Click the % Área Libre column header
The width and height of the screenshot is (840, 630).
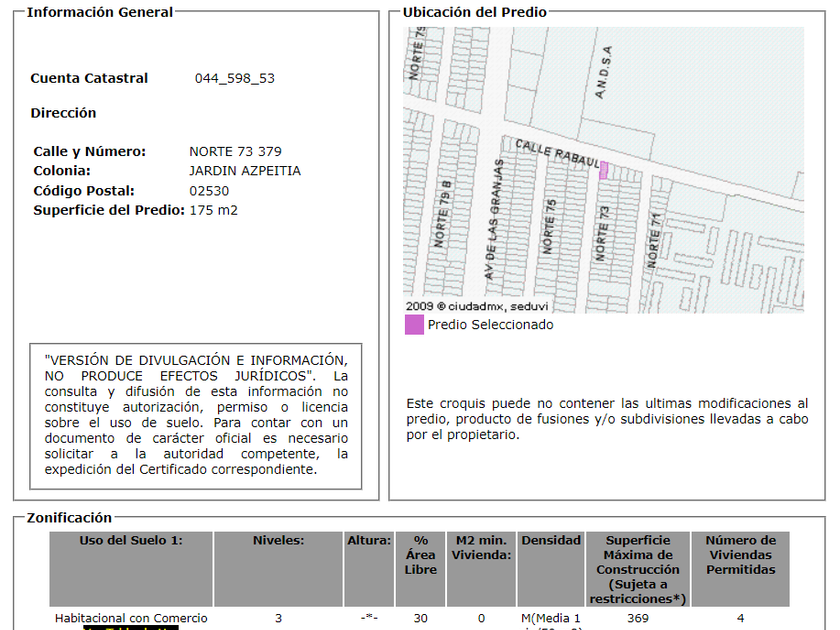tap(421, 568)
